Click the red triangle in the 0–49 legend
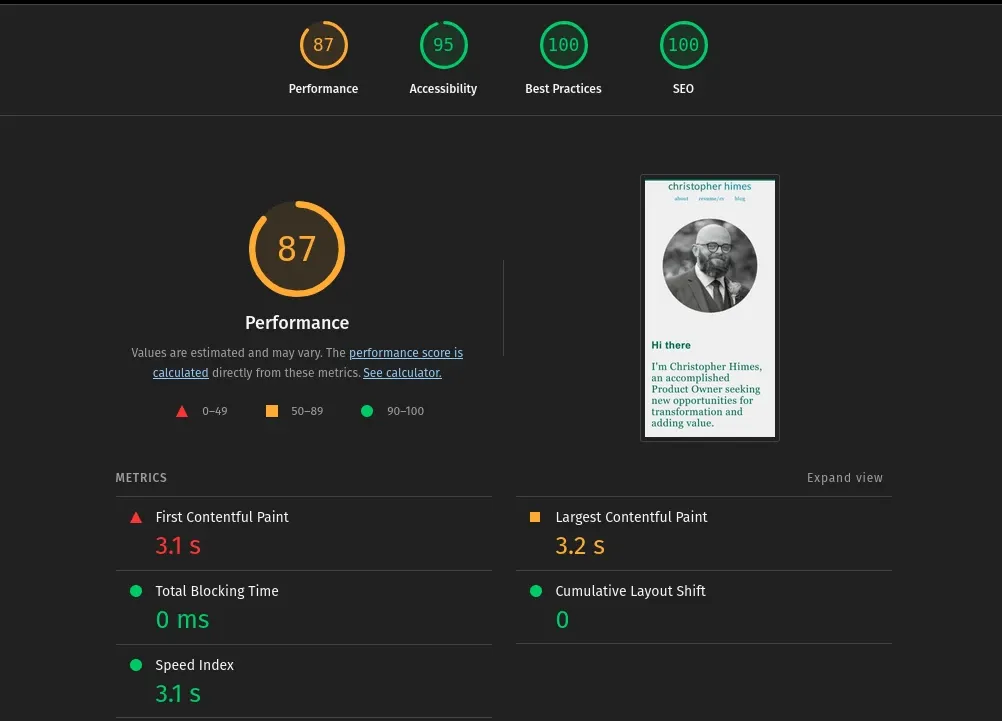The image size is (1002, 721). pyautogui.click(x=182, y=410)
